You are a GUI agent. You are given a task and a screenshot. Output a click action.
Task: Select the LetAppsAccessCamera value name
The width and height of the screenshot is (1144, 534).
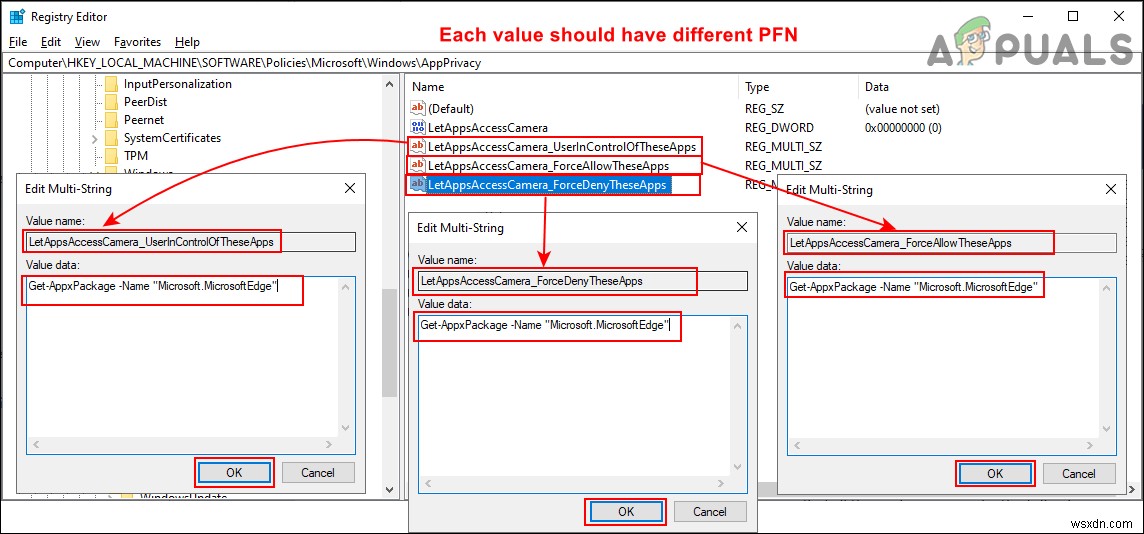click(487, 127)
